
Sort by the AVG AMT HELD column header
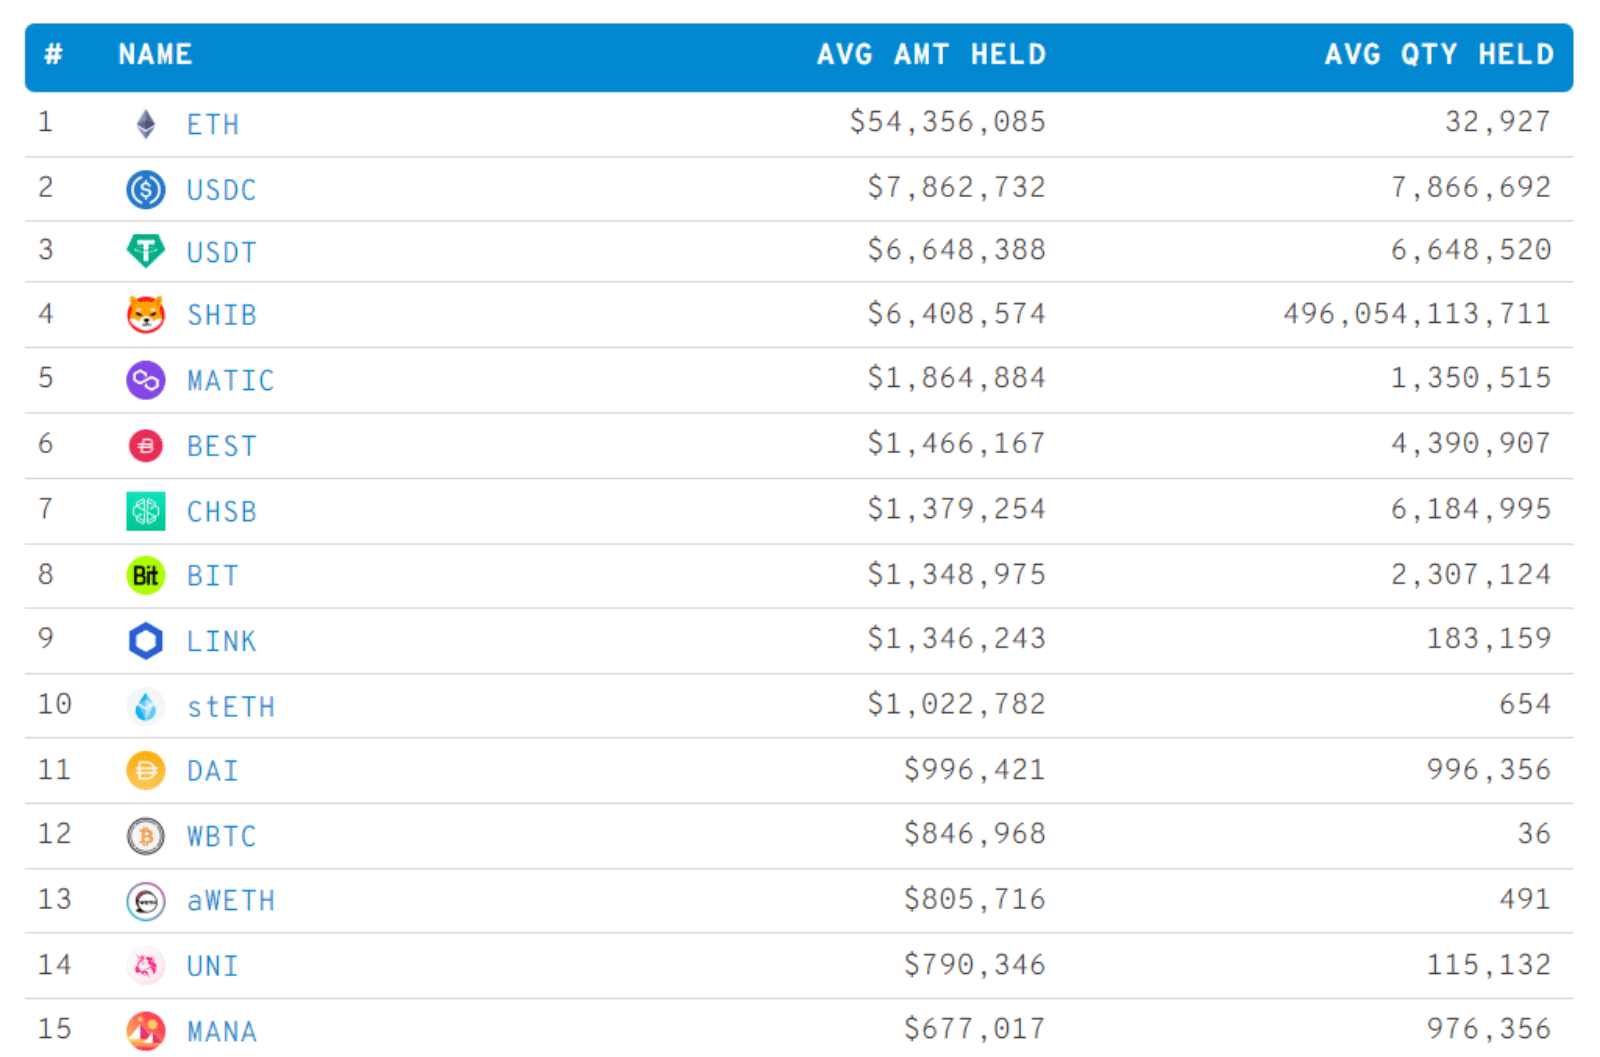(930, 55)
